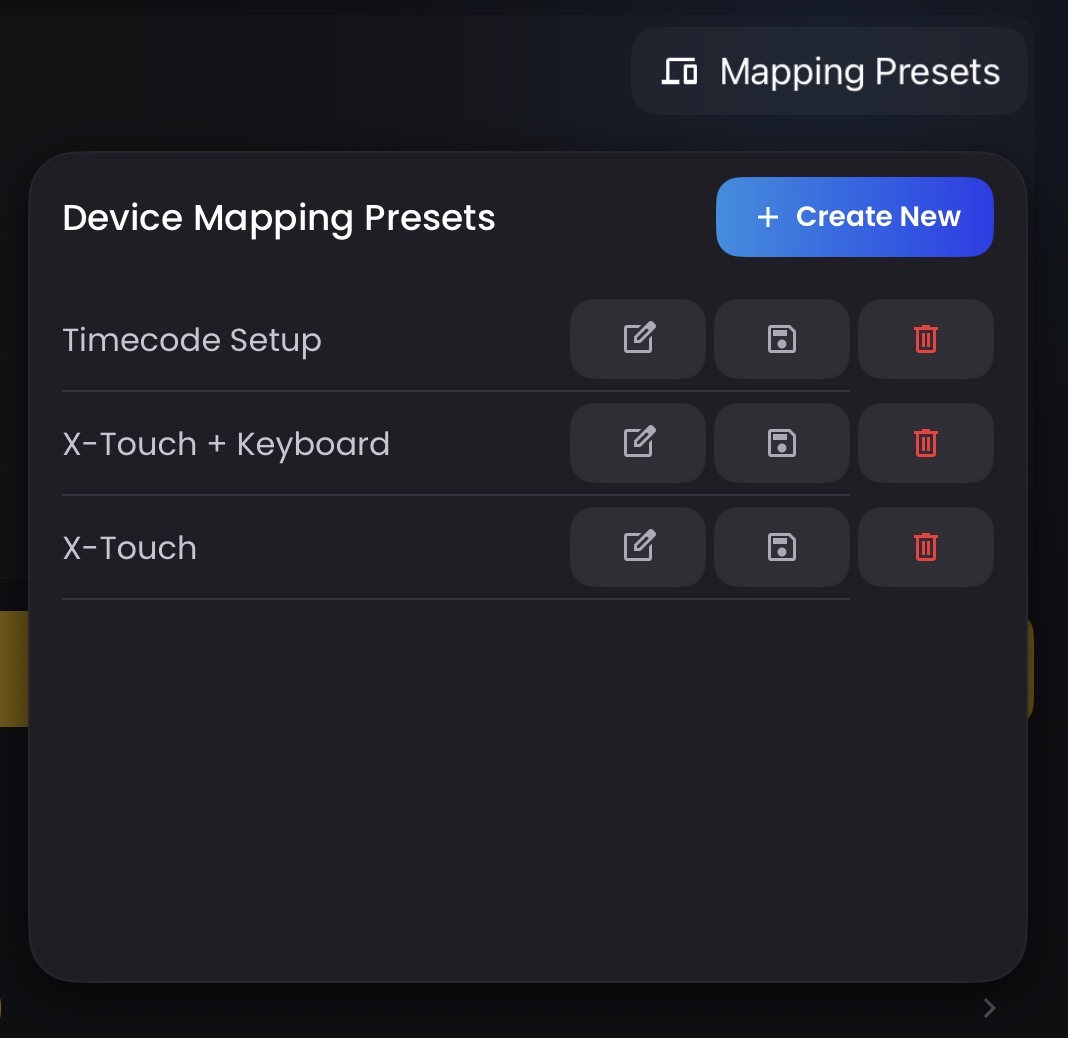Delete the Timecode Setup preset

(925, 339)
